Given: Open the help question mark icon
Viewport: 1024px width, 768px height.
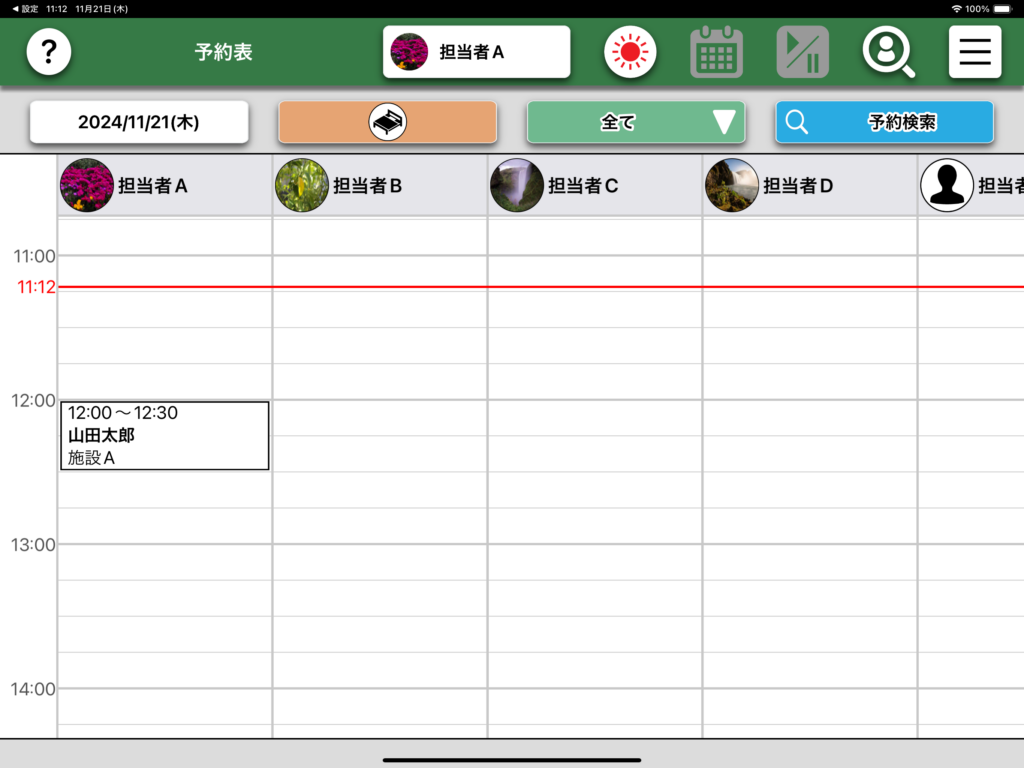Looking at the screenshot, I should tap(49, 52).
